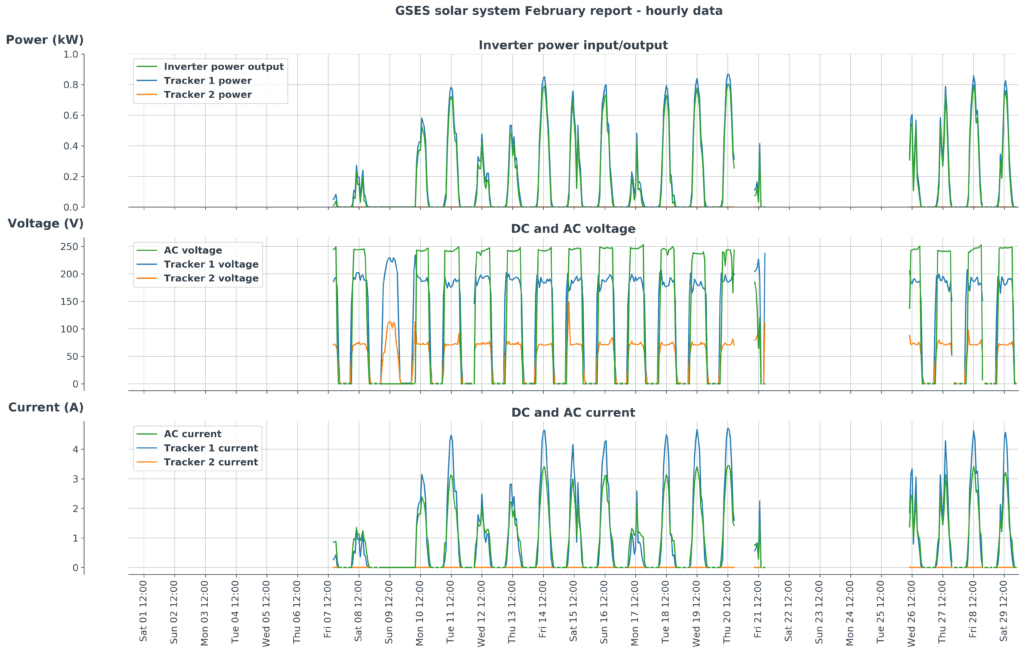
Task: Hide Tracker 1 voltage in legend
Action: pos(210,264)
